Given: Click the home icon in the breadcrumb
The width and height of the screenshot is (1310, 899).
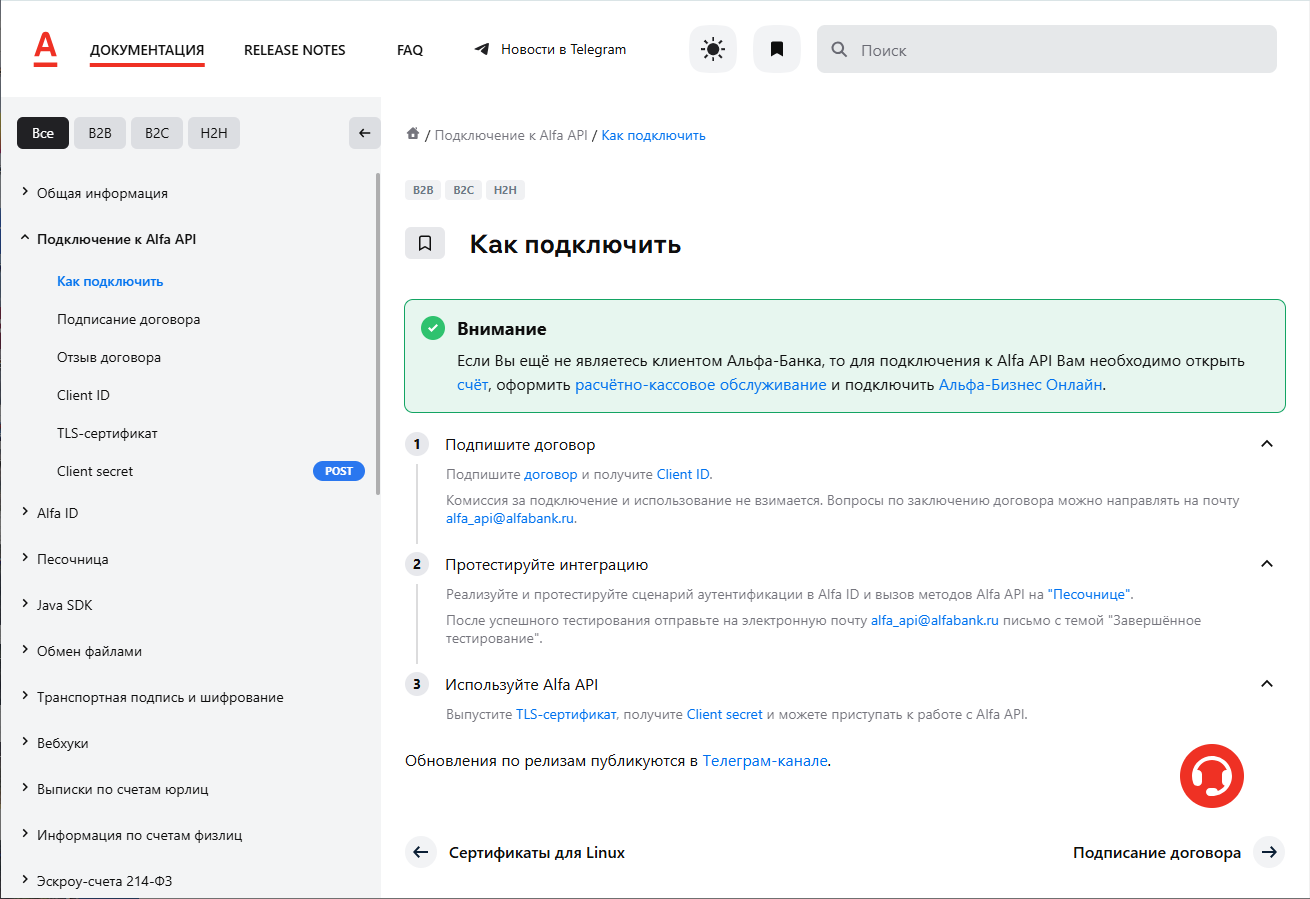Looking at the screenshot, I should coord(412,135).
